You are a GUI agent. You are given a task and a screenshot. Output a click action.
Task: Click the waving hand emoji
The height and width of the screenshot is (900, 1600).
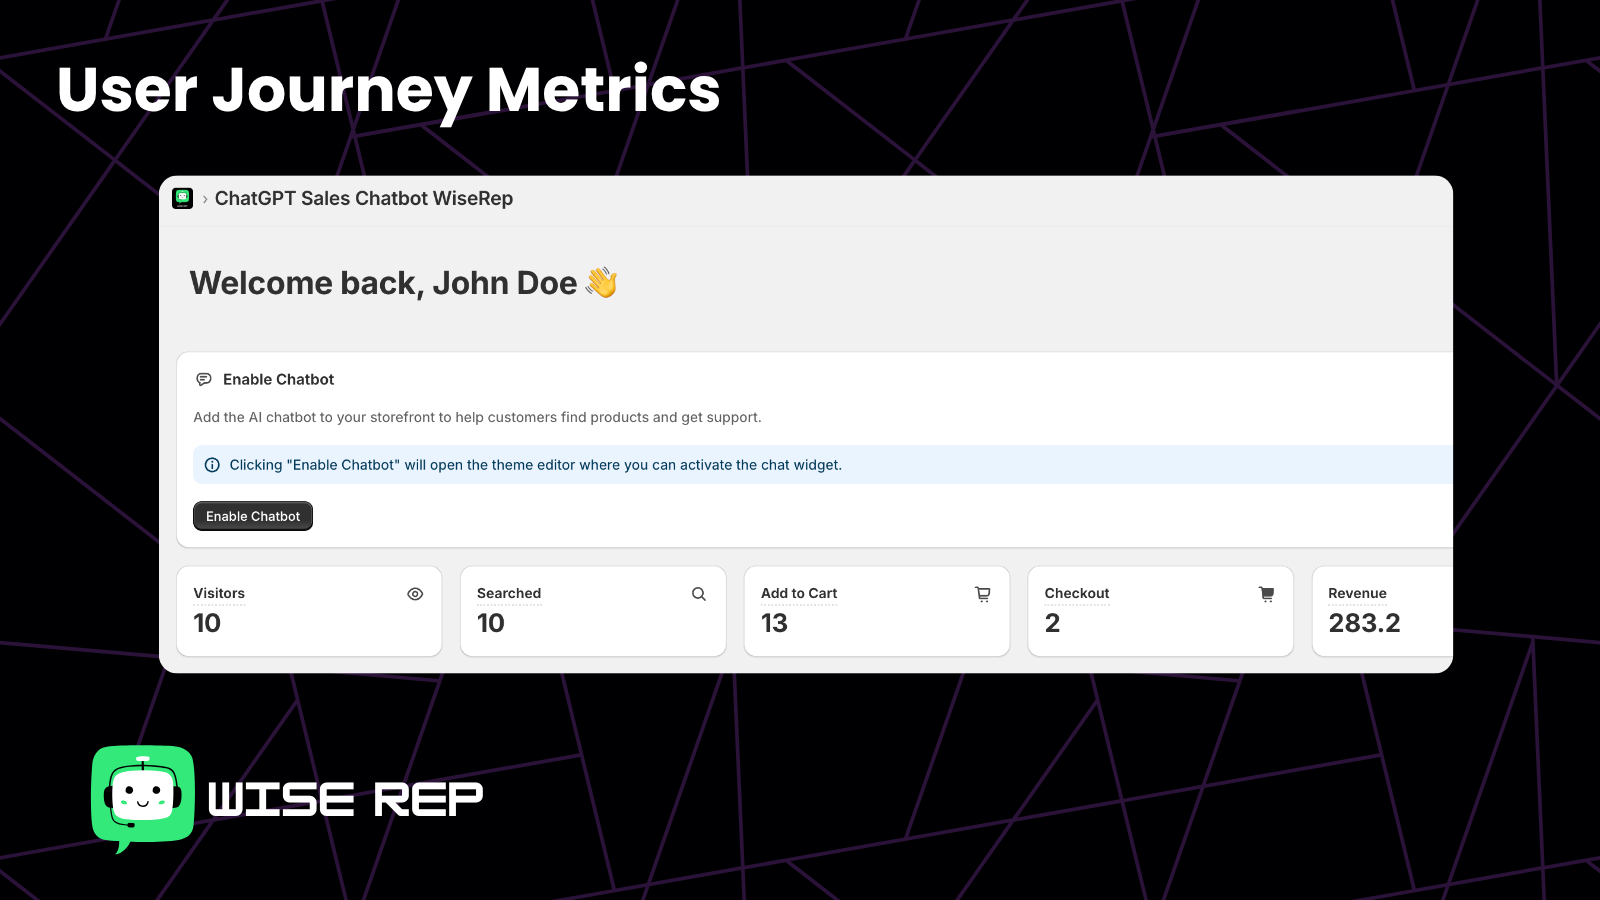click(602, 282)
